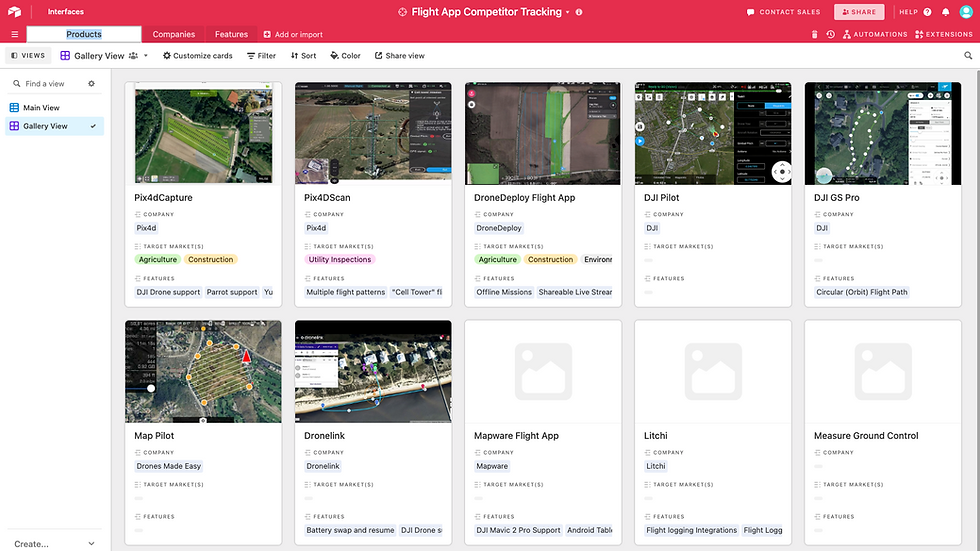Click Multiple flight patterns feature chip
Image resolution: width=980 pixels, height=551 pixels.
(346, 292)
